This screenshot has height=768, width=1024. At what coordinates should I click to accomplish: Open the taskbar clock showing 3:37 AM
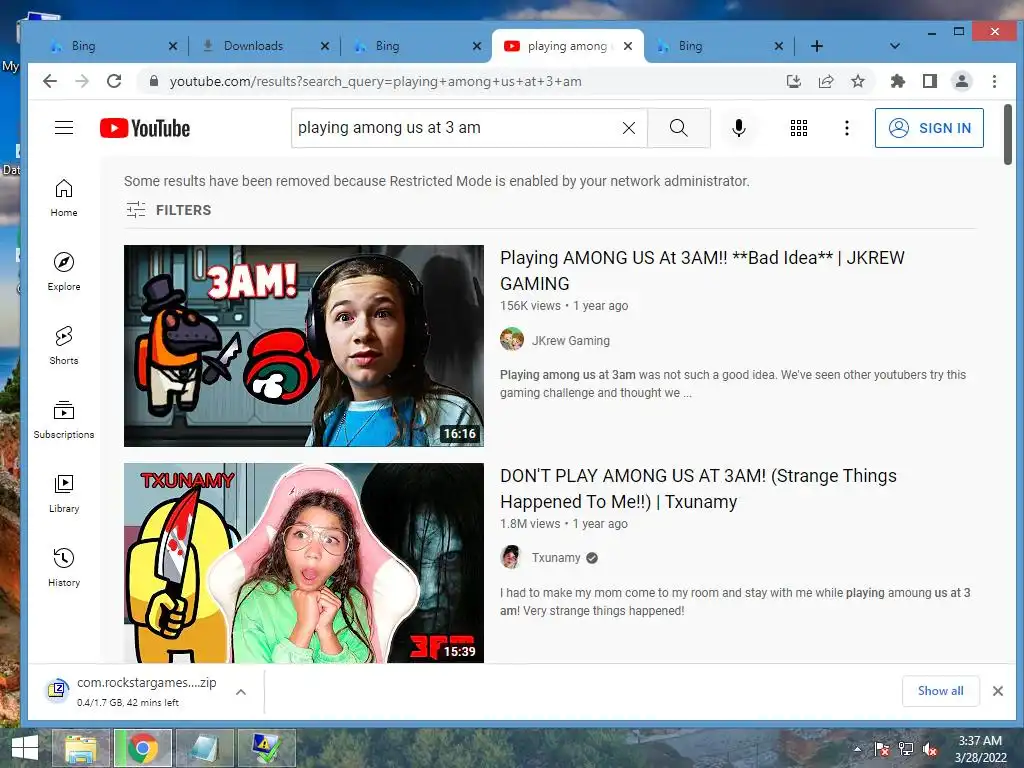980,749
